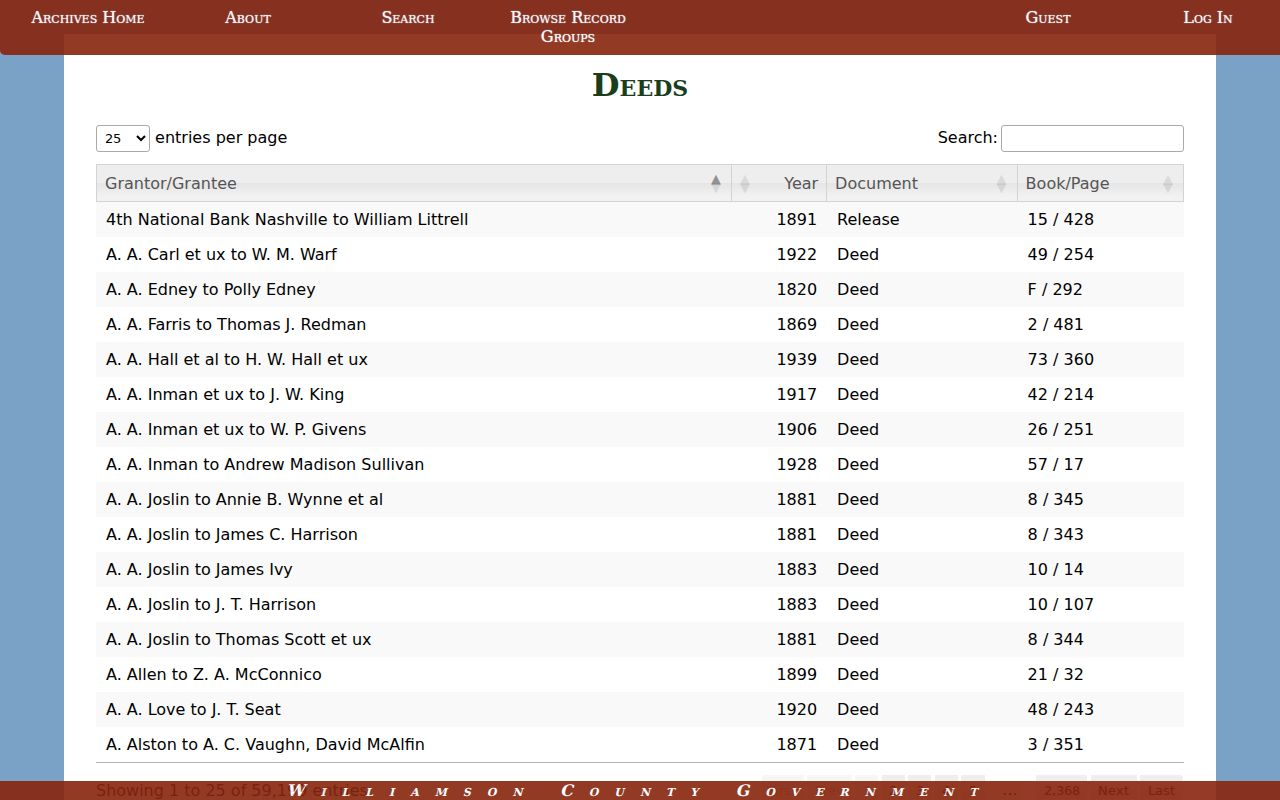Open the About menu item

pyautogui.click(x=248, y=17)
